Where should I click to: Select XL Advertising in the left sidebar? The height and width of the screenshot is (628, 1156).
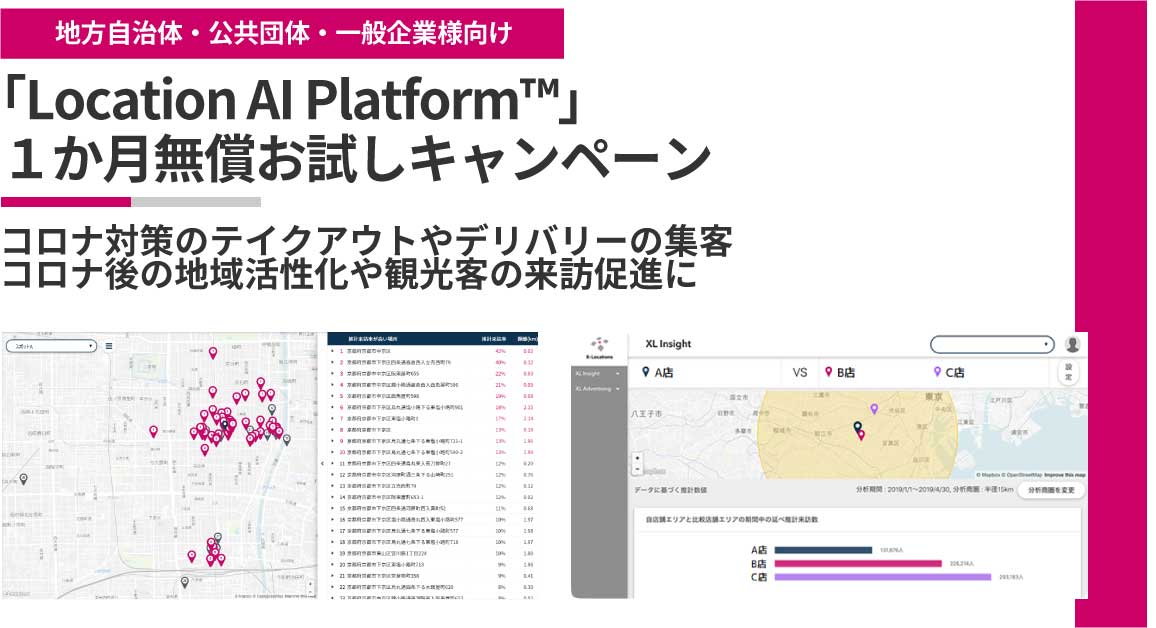[x=597, y=388]
